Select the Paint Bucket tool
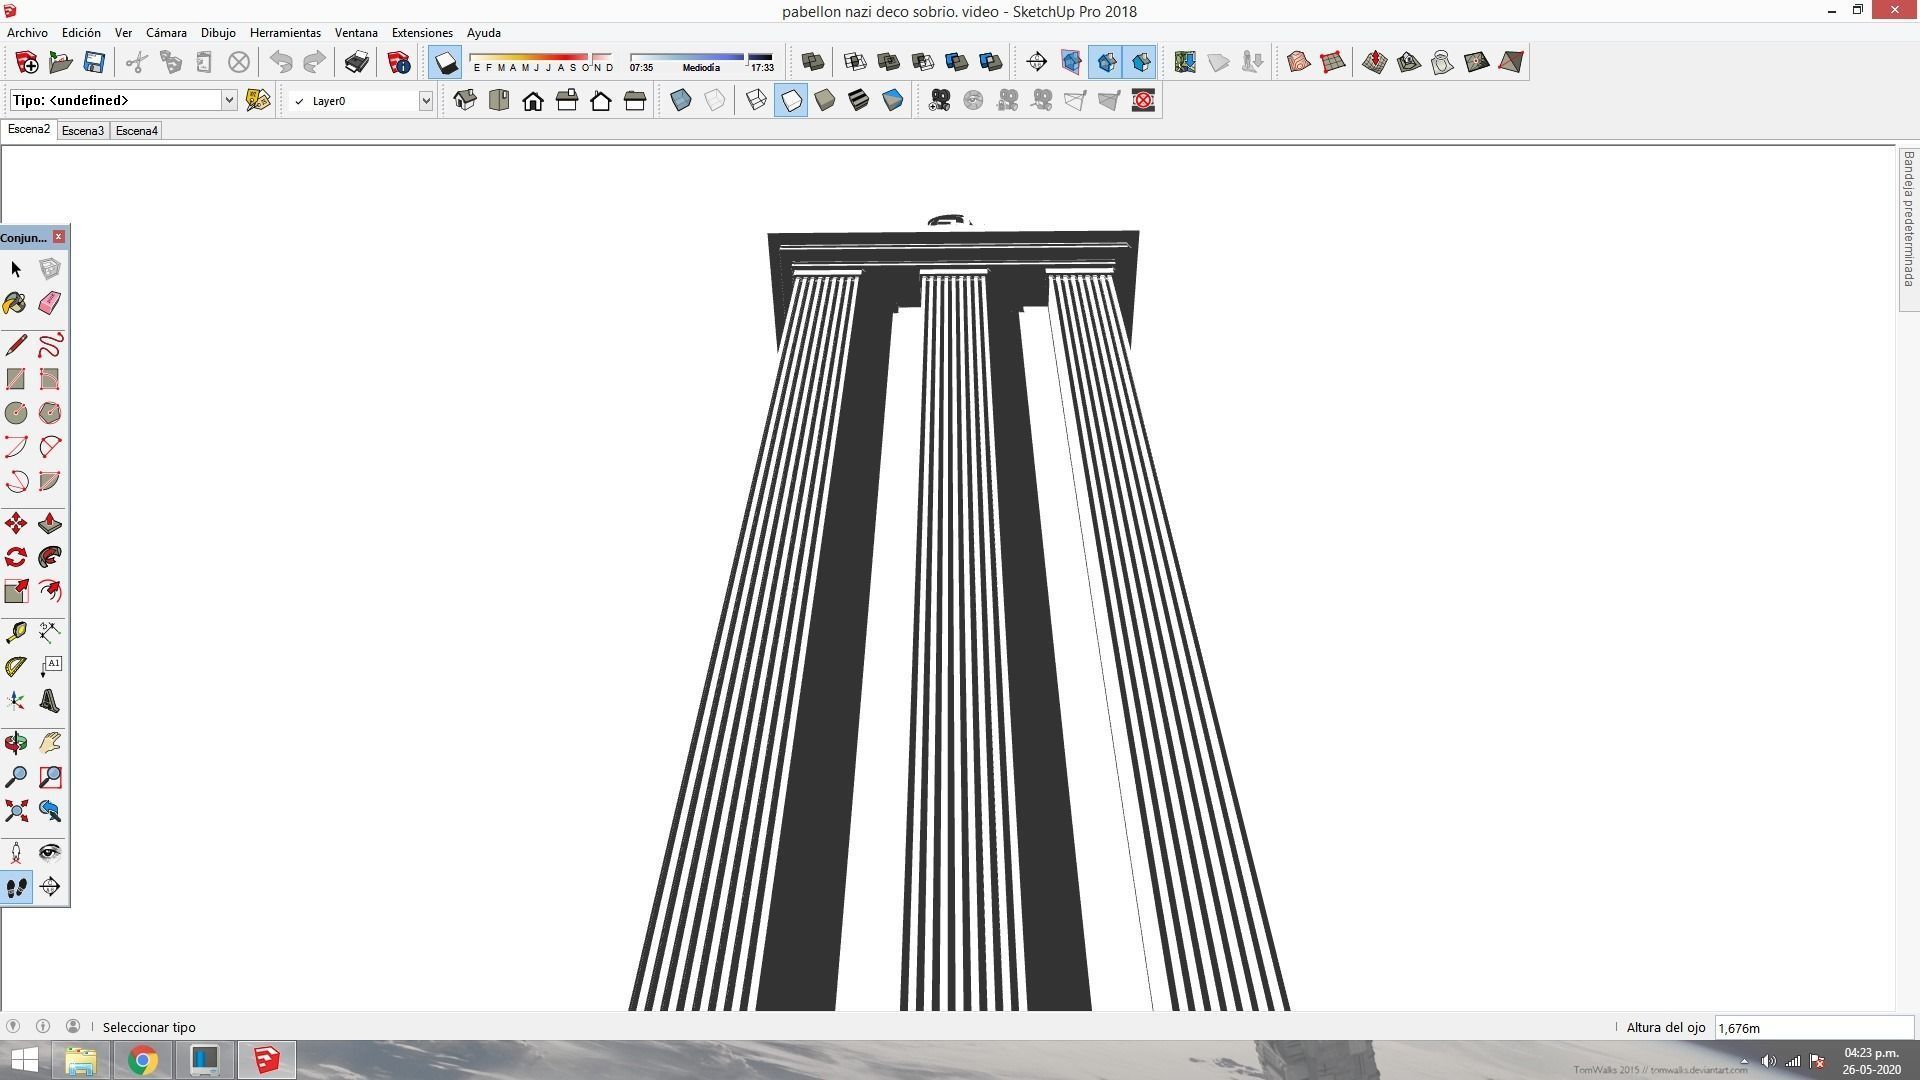Viewport: 1920px width, 1080px height. click(15, 303)
